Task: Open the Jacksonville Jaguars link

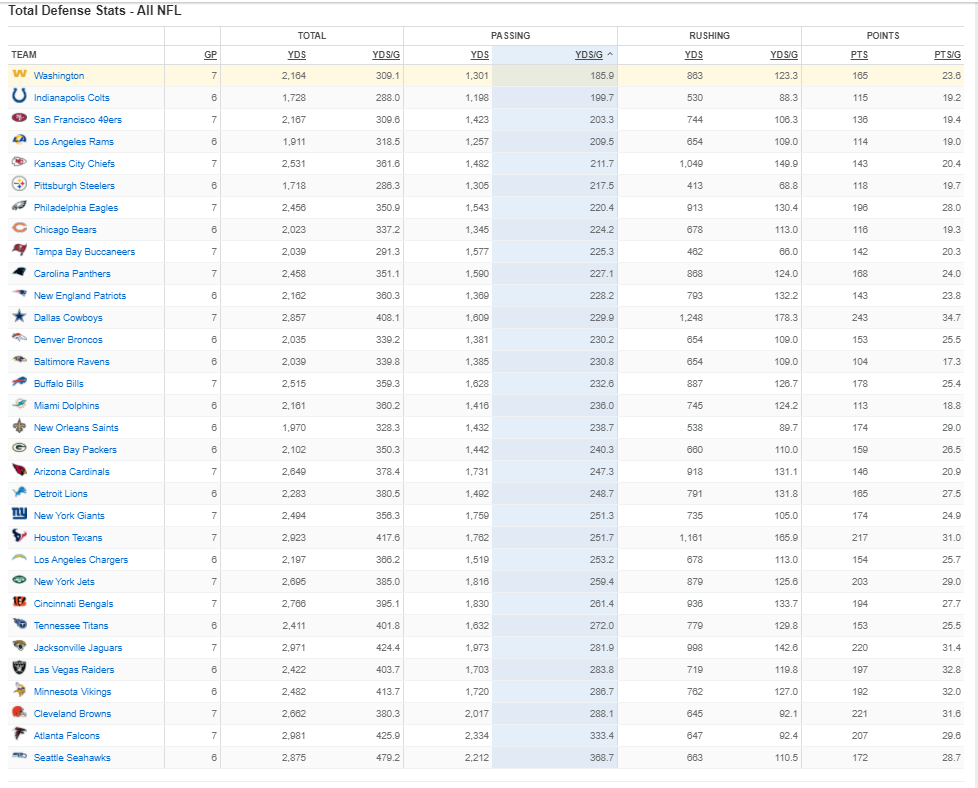Action: (x=78, y=648)
